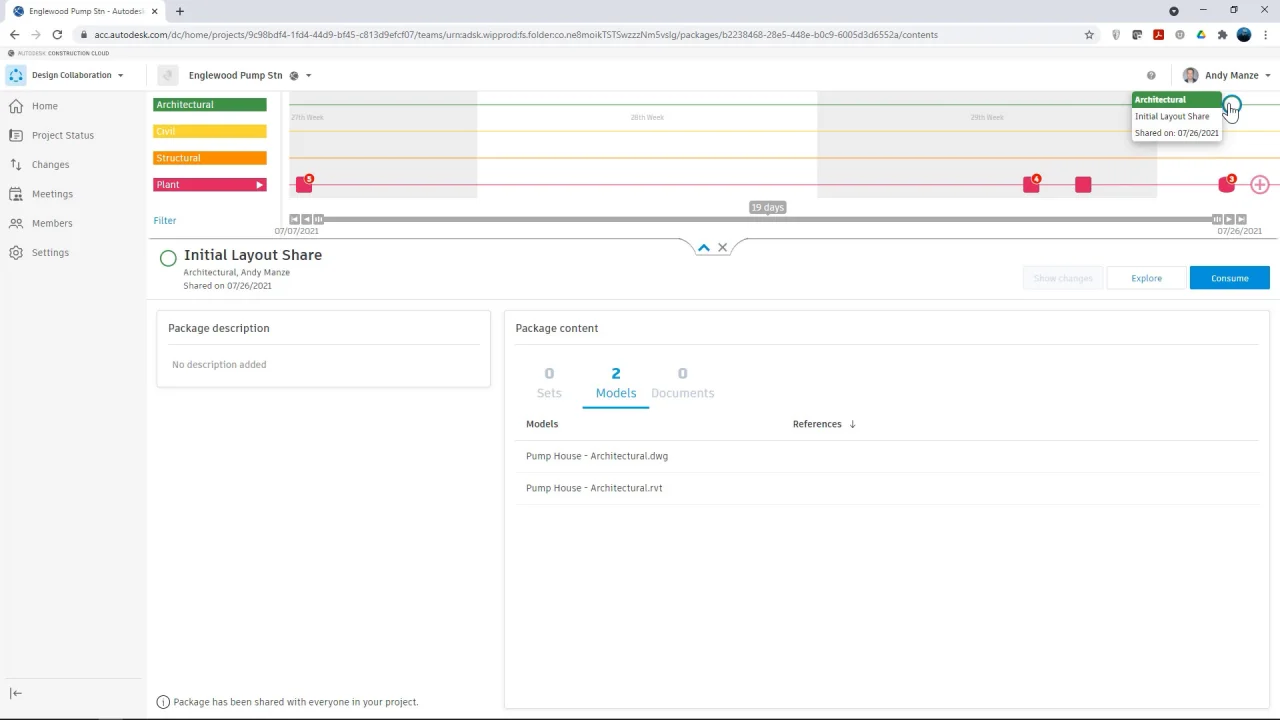This screenshot has height=720, width=1280.
Task: Open the timeline Filter link
Action: pyautogui.click(x=165, y=220)
